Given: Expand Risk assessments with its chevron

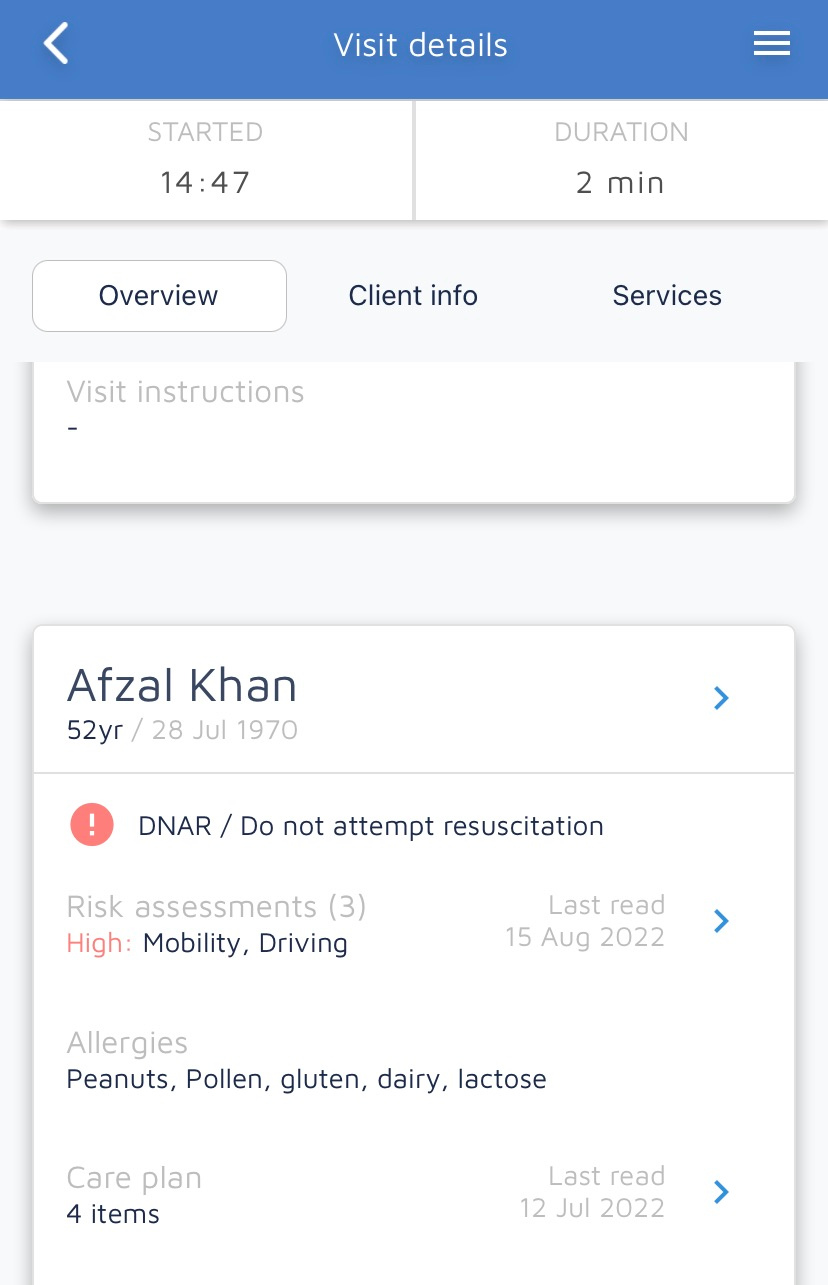Looking at the screenshot, I should (721, 921).
